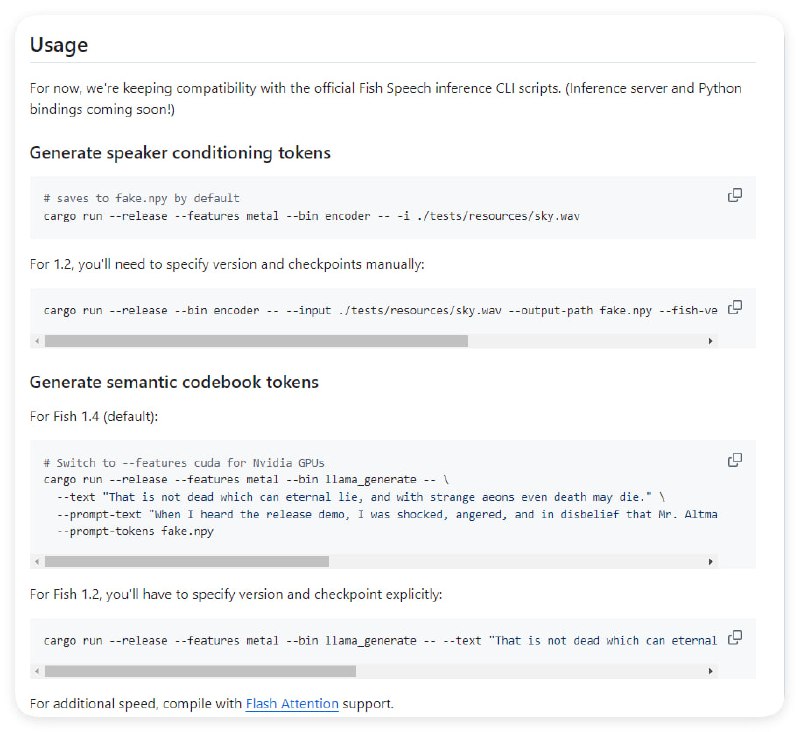Click left scroll arrow of the last llama_generate block
Viewport: 800px width, 732px height.
(x=37, y=671)
